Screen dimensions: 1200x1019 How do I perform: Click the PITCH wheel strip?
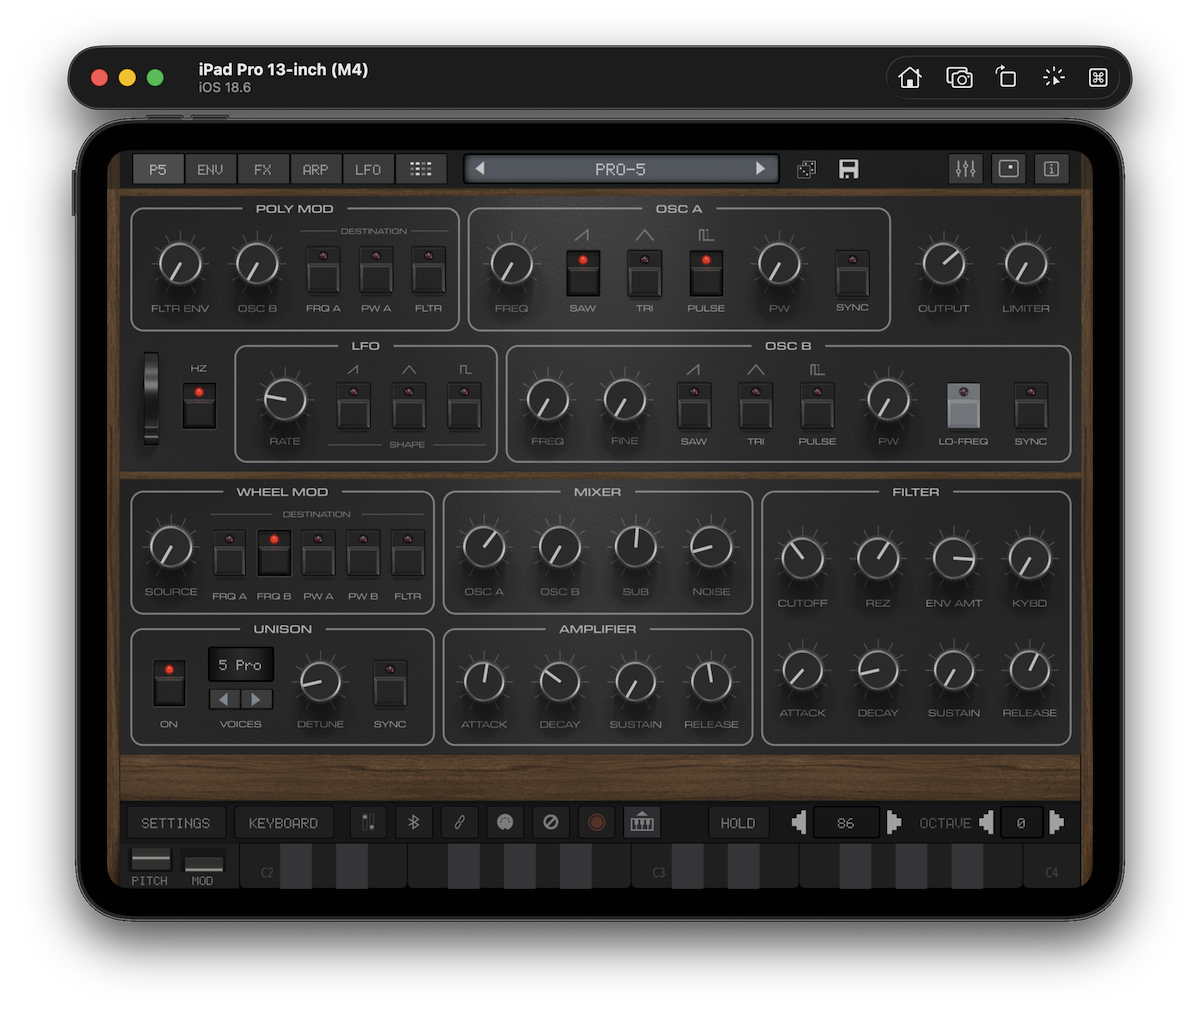[151, 860]
